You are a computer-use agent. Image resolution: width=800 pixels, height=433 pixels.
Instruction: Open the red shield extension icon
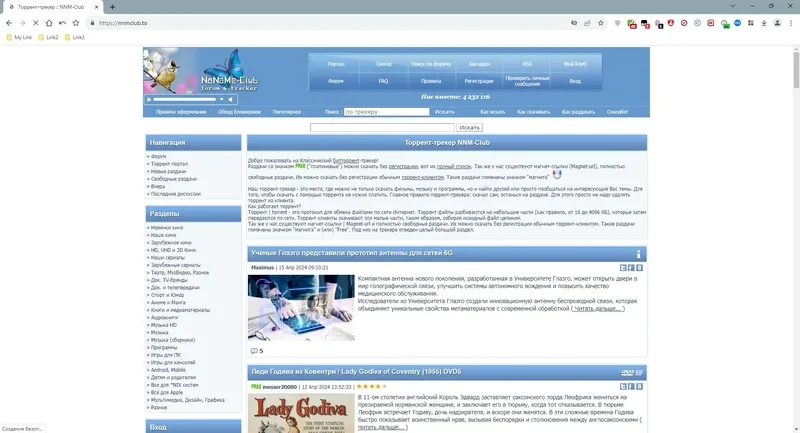pyautogui.click(x=671, y=23)
